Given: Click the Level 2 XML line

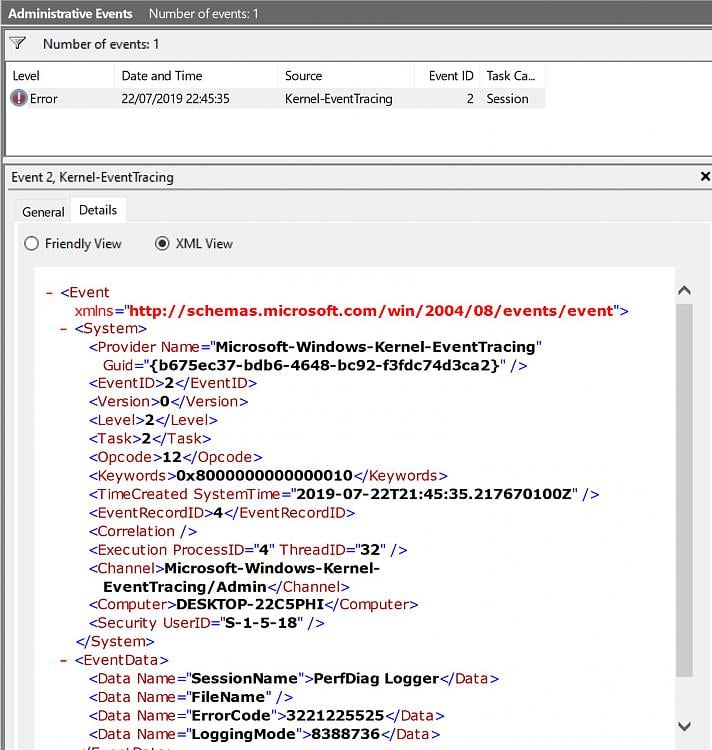Looking at the screenshot, I should 153,420.
